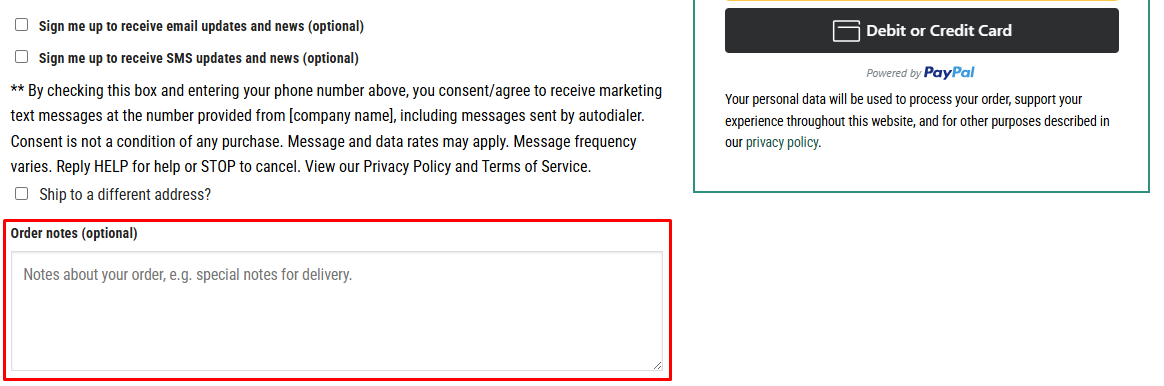Click the yellow PayPal button strip at top

click(921, 1)
